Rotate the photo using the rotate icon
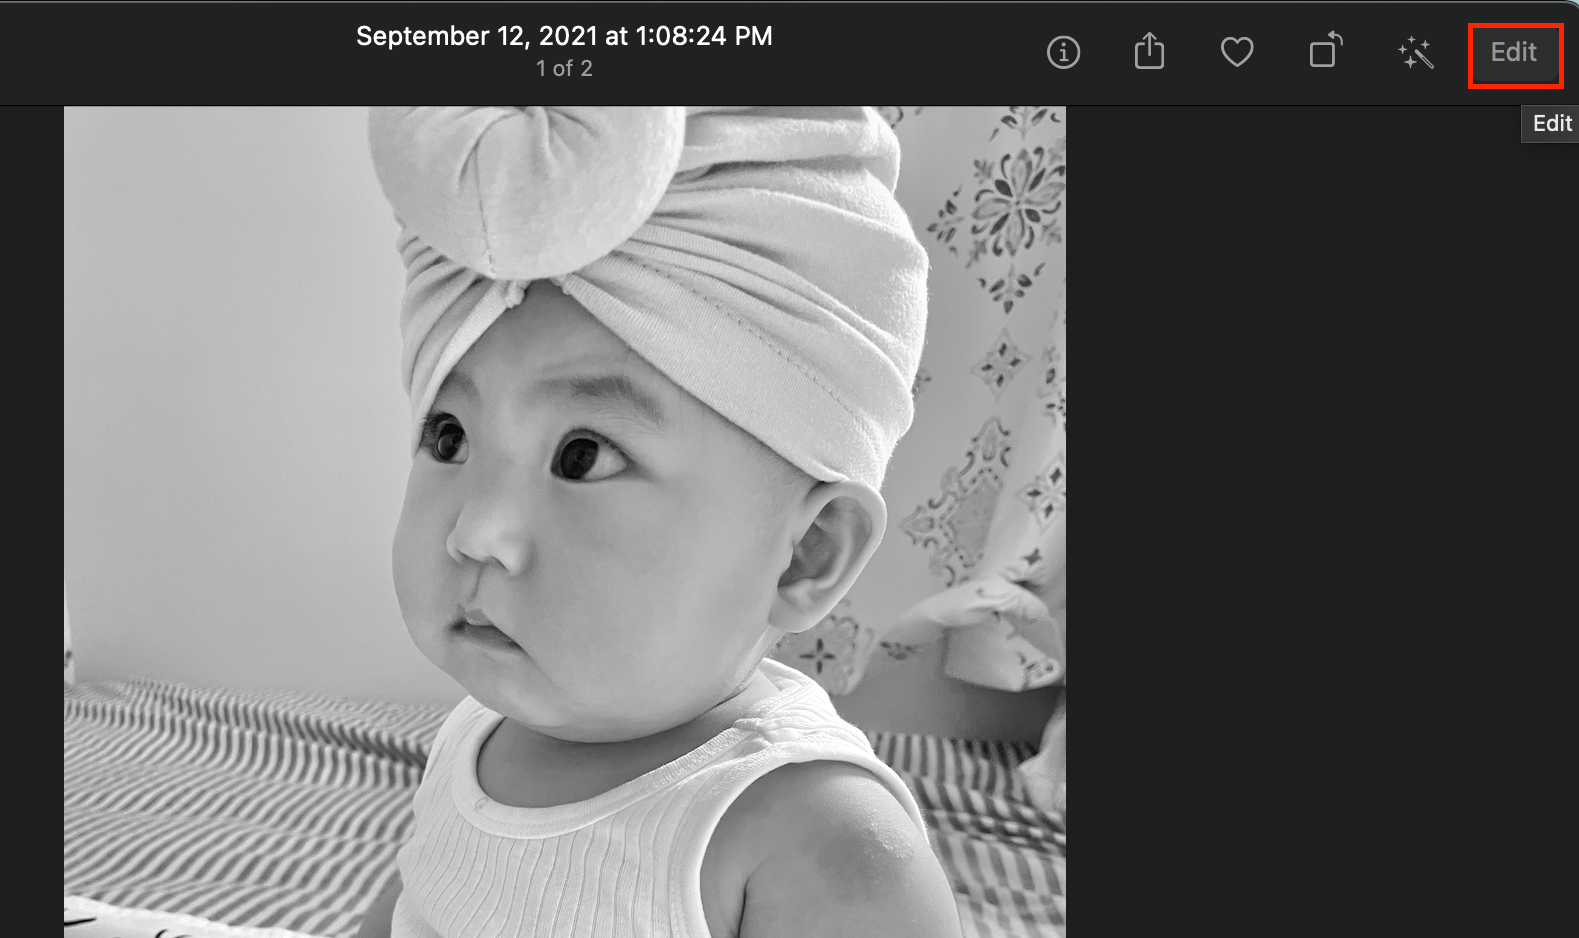 [x=1325, y=50]
